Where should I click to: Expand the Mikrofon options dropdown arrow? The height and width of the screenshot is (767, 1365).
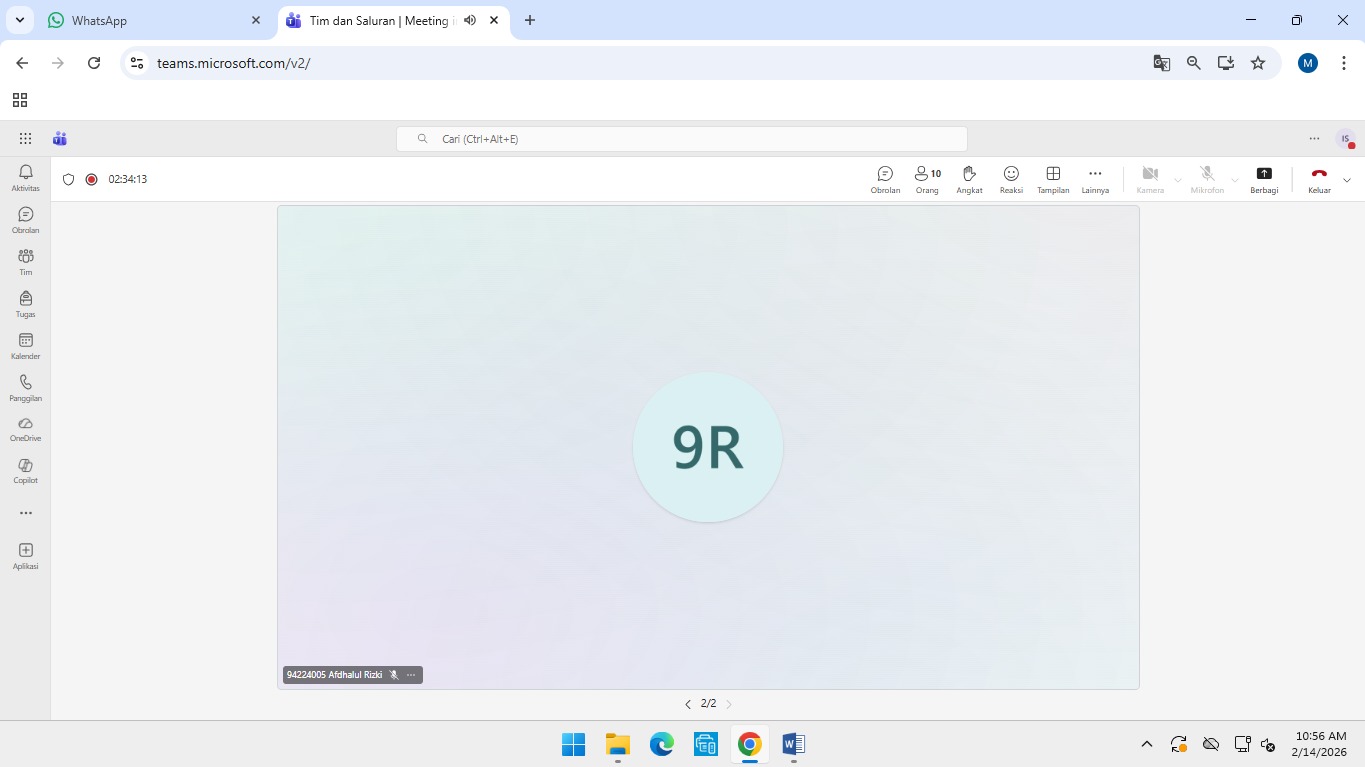click(x=1235, y=181)
